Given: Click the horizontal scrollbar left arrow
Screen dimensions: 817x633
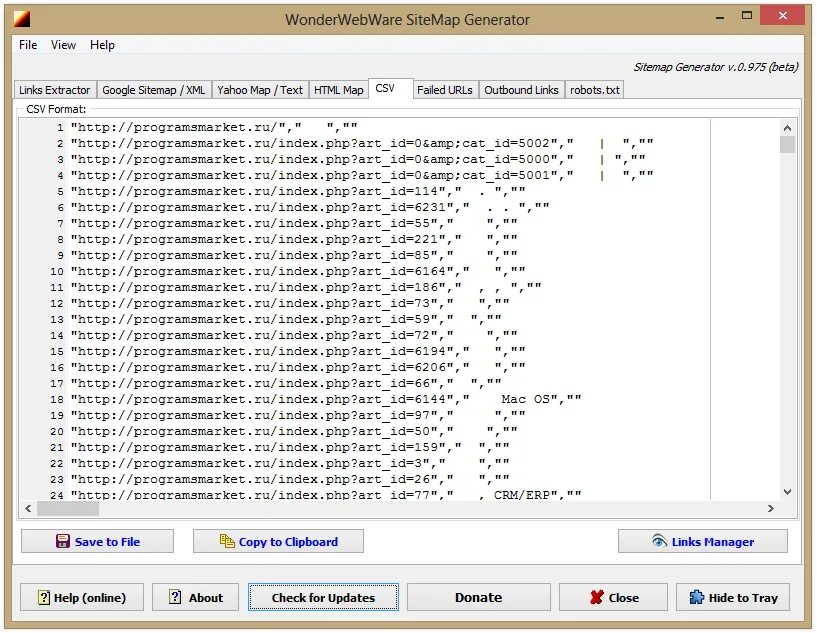Looking at the screenshot, I should (28, 508).
